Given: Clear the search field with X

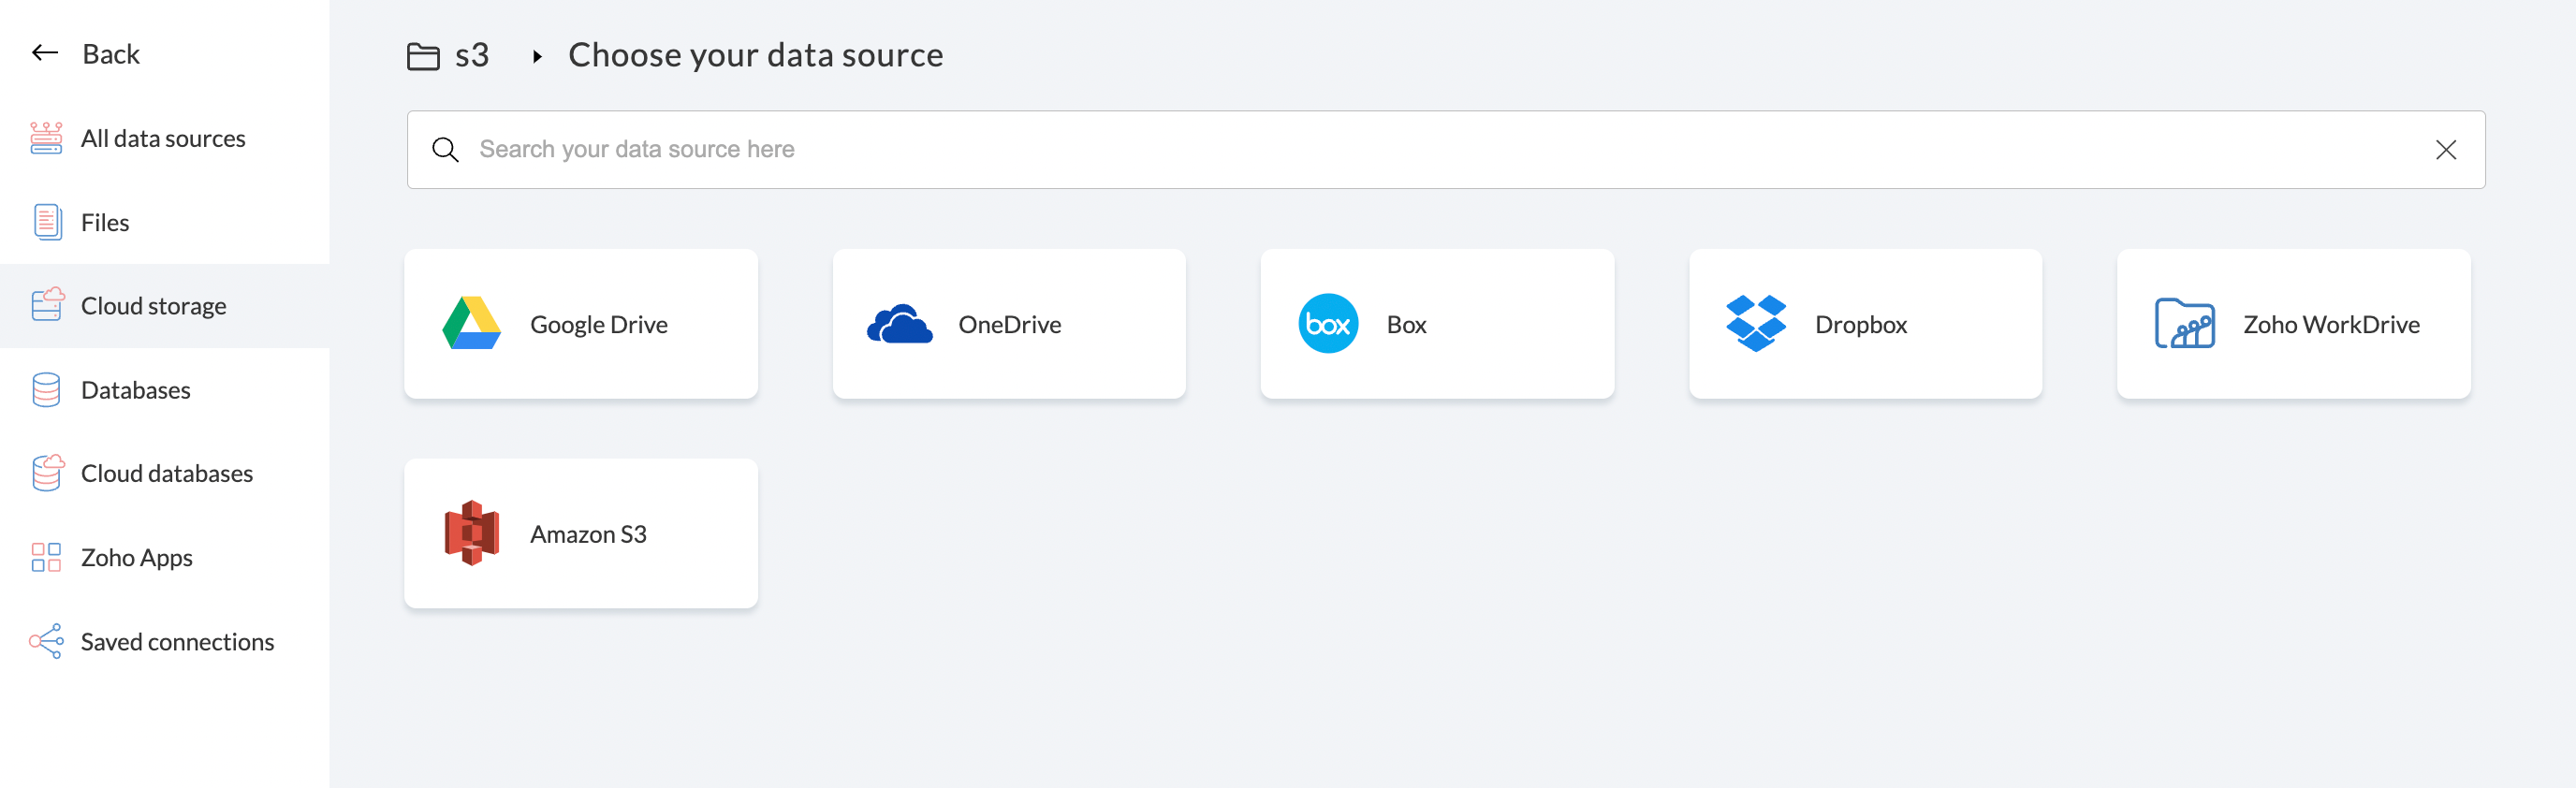Looking at the screenshot, I should pyautogui.click(x=2445, y=150).
